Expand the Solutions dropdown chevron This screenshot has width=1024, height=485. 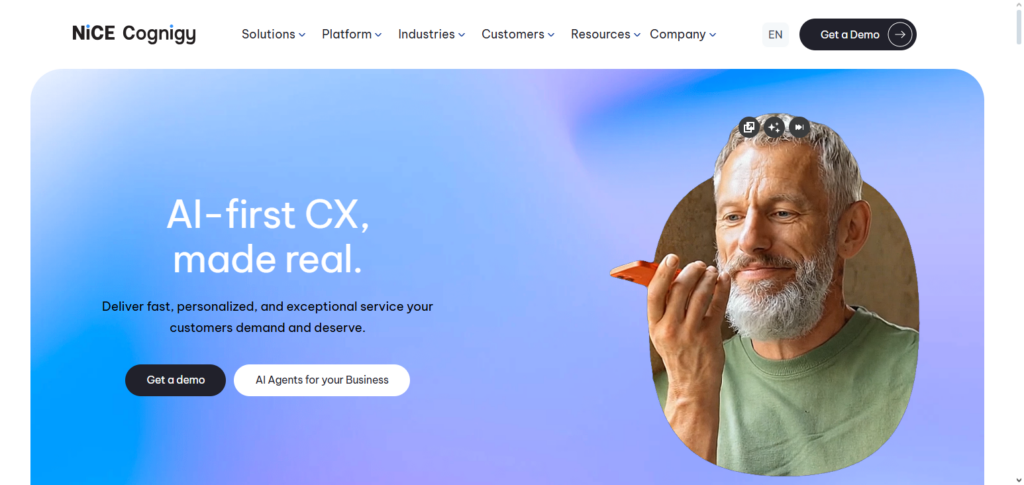(x=302, y=35)
